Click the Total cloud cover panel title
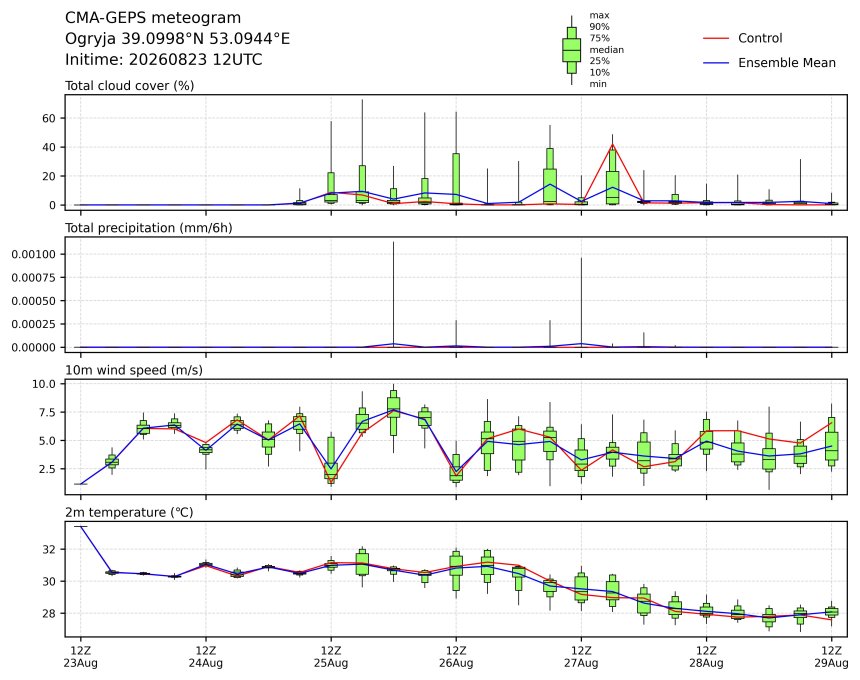Viewport: 860px width, 680px height. [x=129, y=86]
